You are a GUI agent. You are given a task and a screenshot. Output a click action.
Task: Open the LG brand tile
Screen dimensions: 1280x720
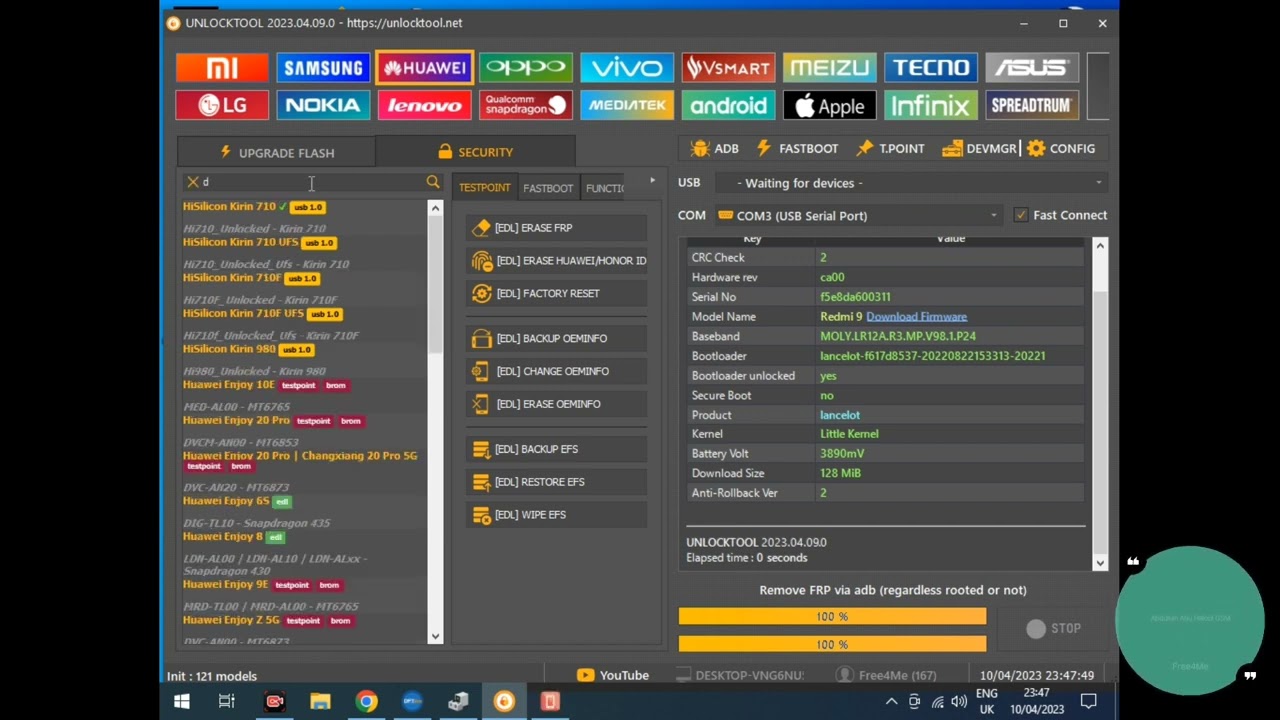222,105
